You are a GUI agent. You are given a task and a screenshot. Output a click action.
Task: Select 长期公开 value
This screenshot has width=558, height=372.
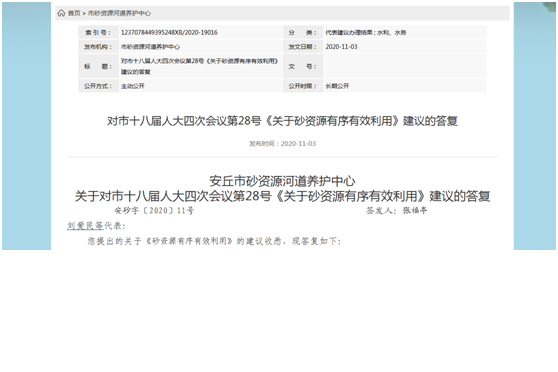pos(337,86)
